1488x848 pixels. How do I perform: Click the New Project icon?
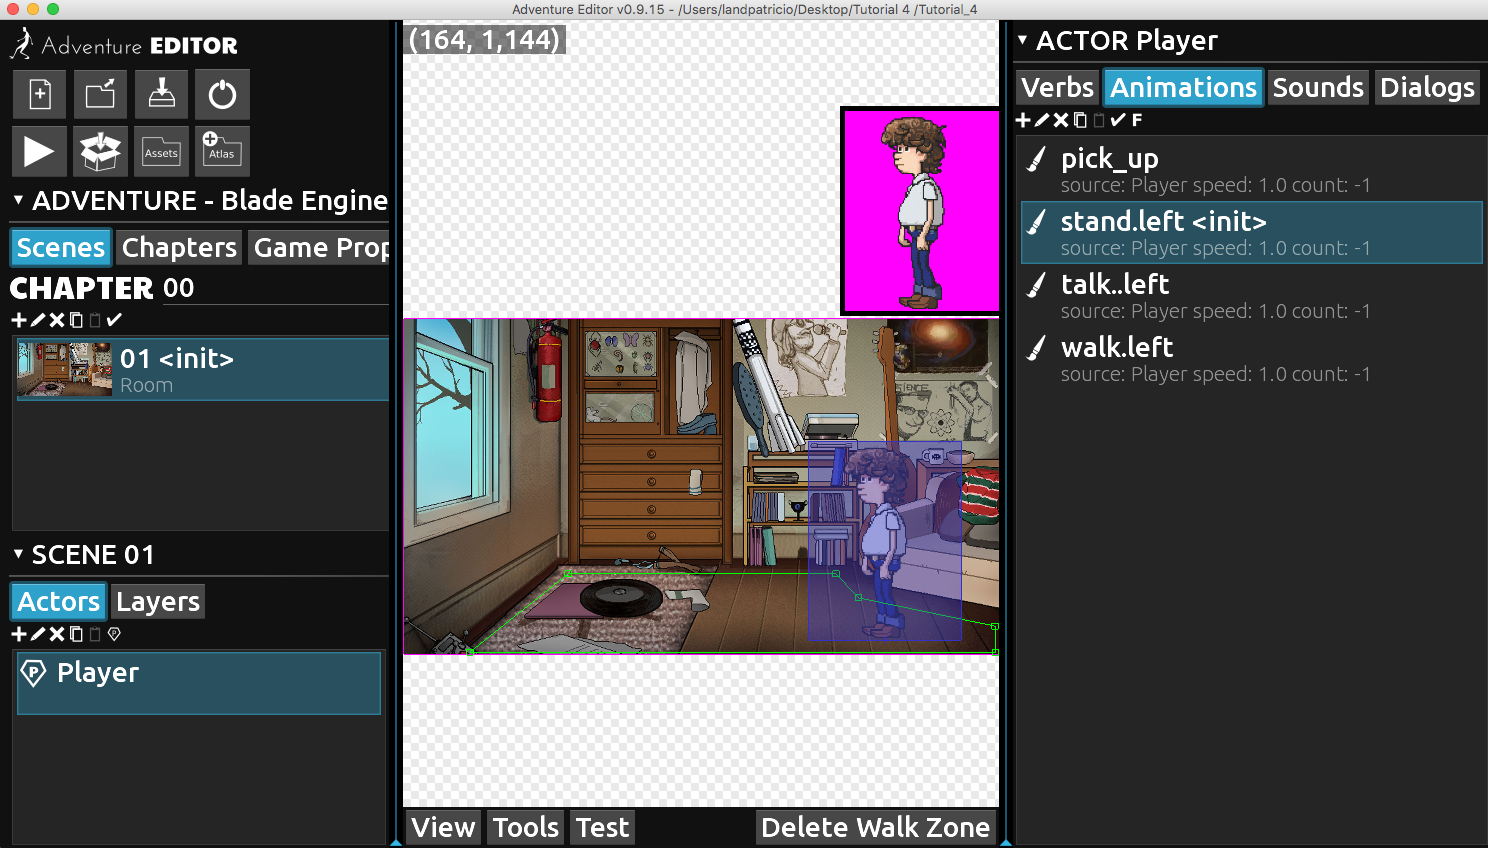coord(40,95)
